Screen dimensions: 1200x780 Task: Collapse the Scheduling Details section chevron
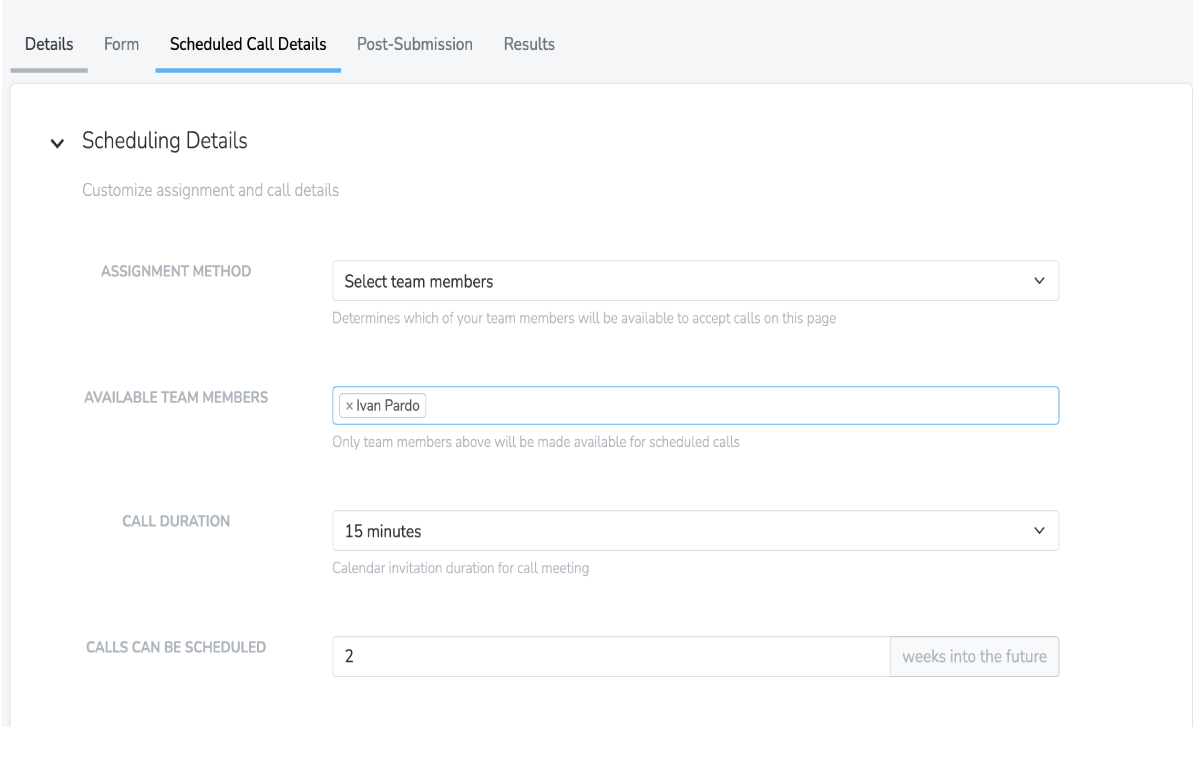(x=55, y=143)
